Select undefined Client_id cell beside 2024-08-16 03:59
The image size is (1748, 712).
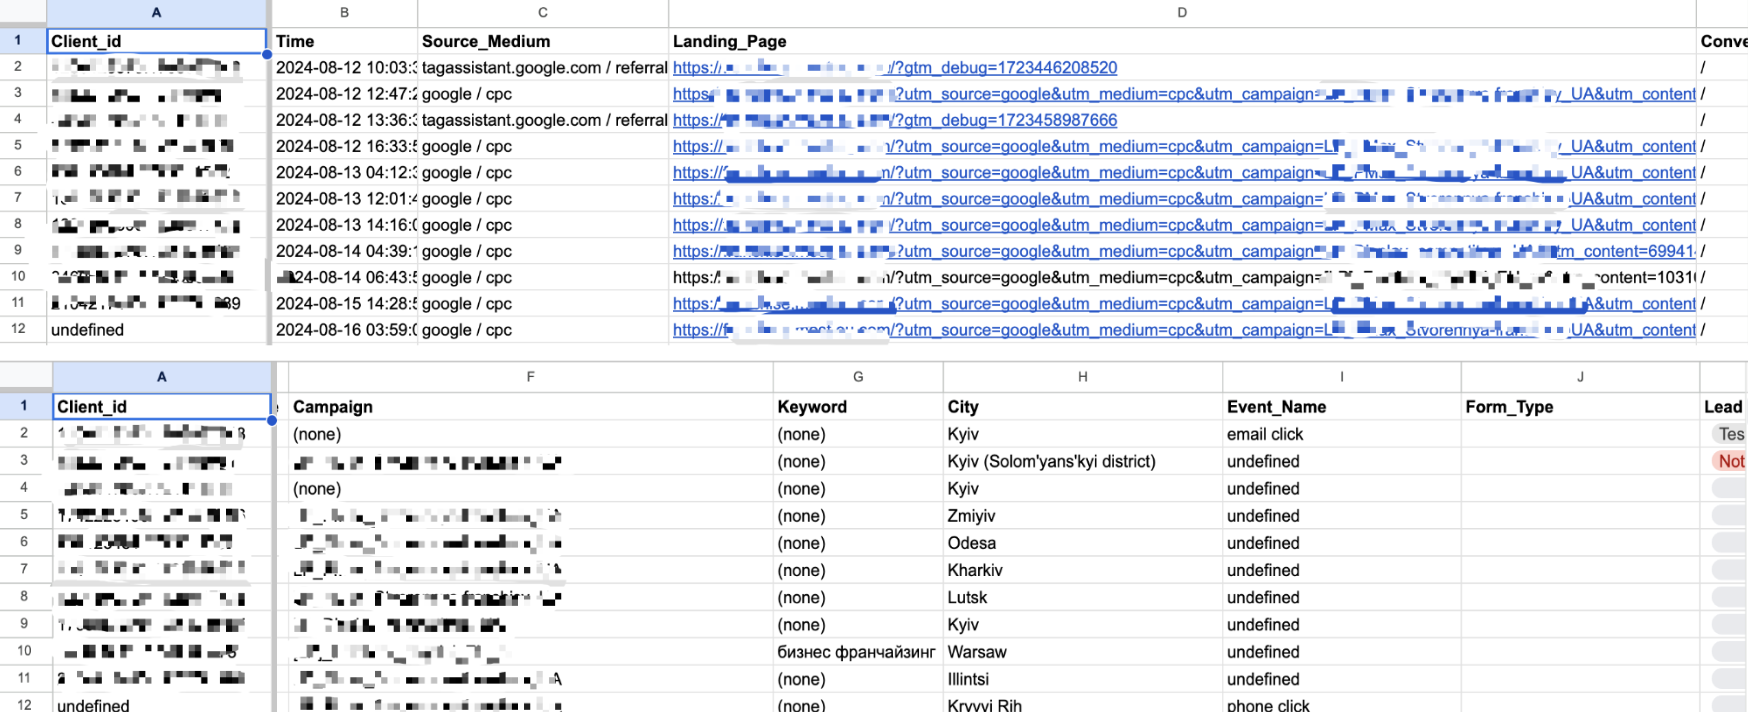point(157,330)
